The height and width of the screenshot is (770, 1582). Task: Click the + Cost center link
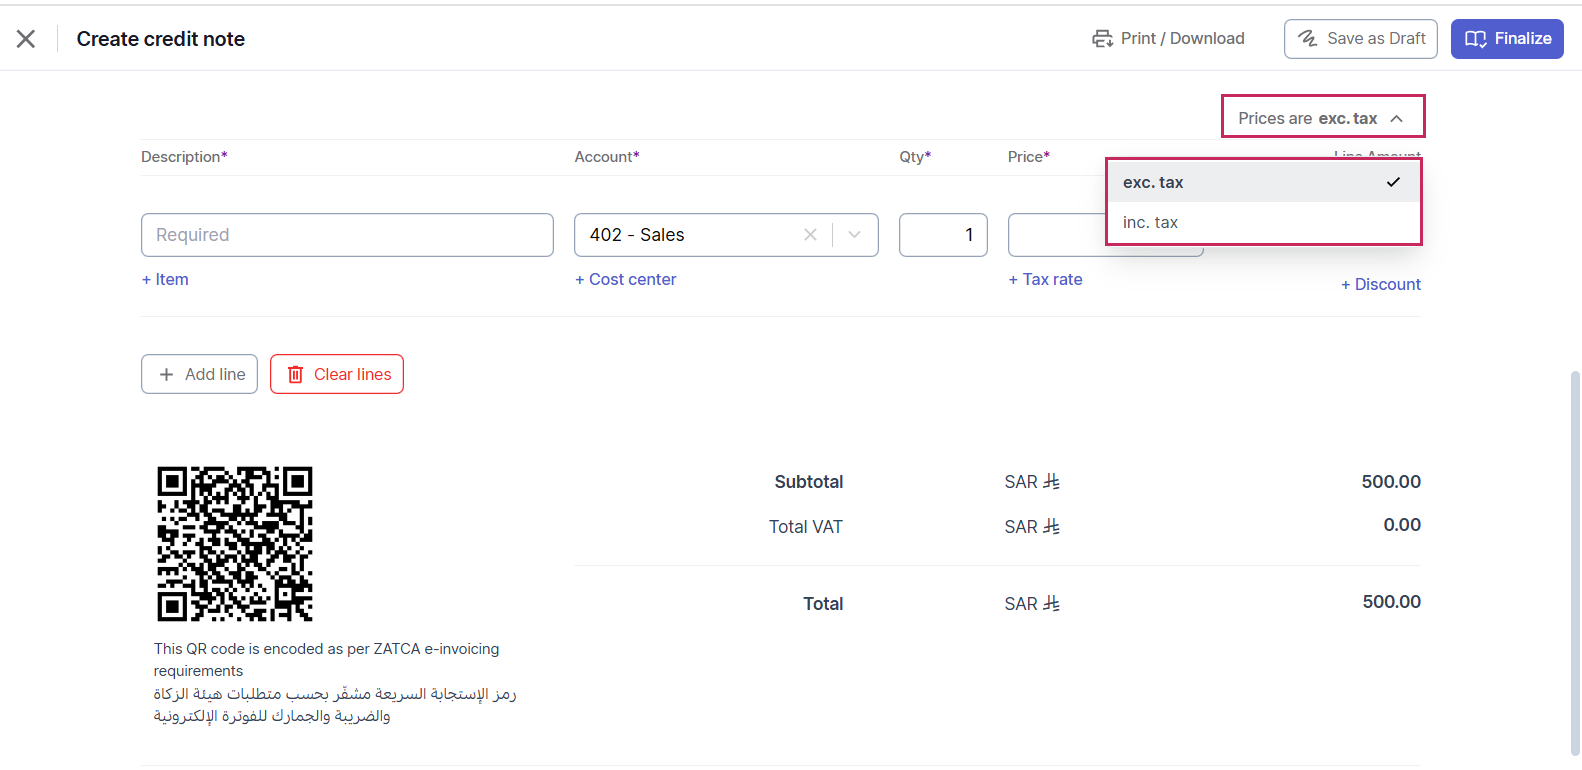click(x=626, y=280)
